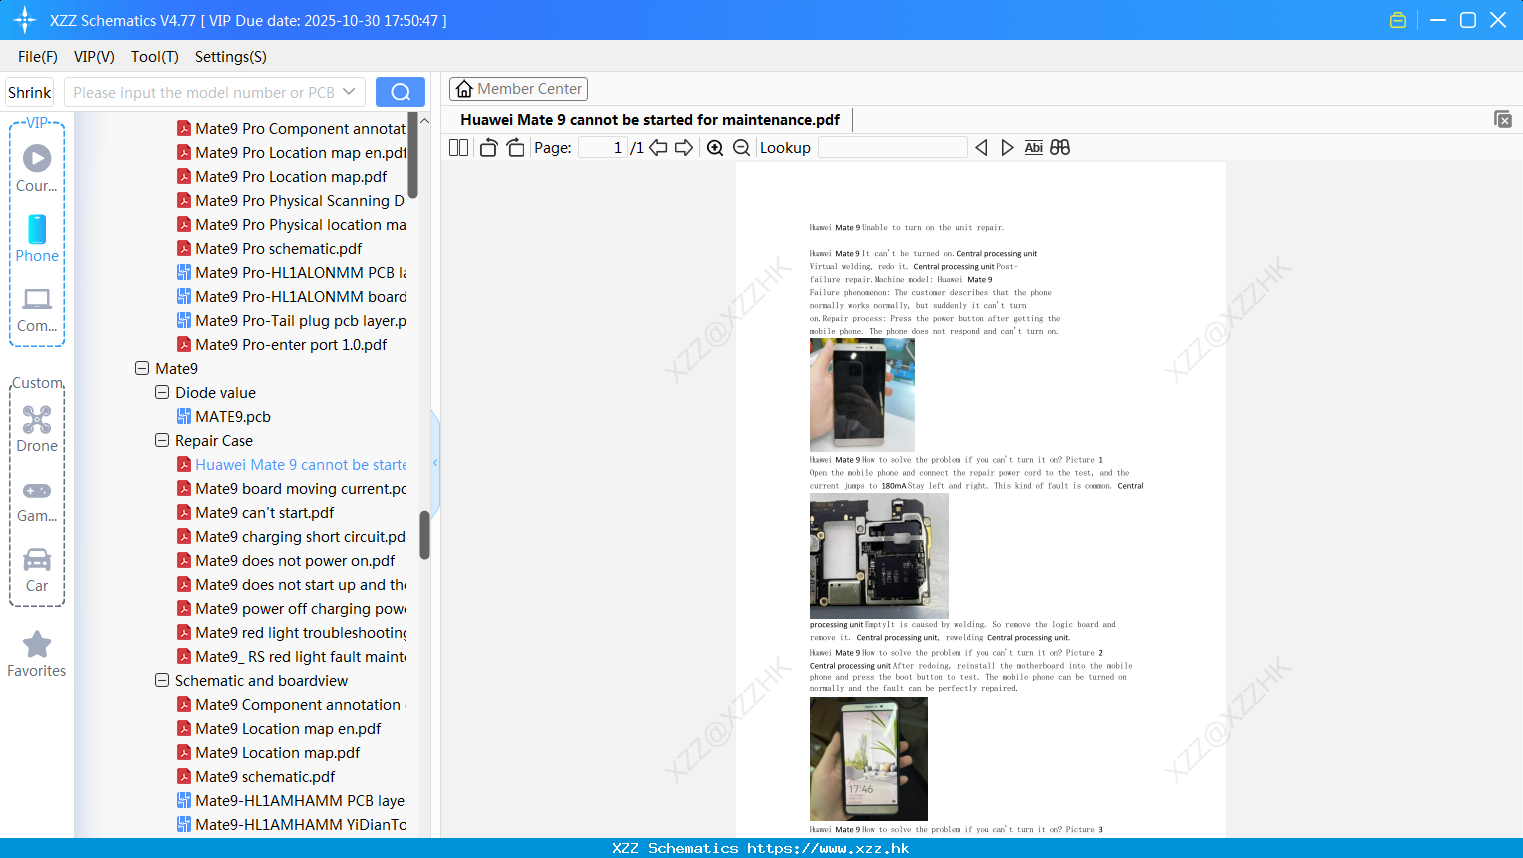Click the tree panel vertical scrollbar thumb
Viewport: 1523px width, 858px height.
[x=424, y=535]
